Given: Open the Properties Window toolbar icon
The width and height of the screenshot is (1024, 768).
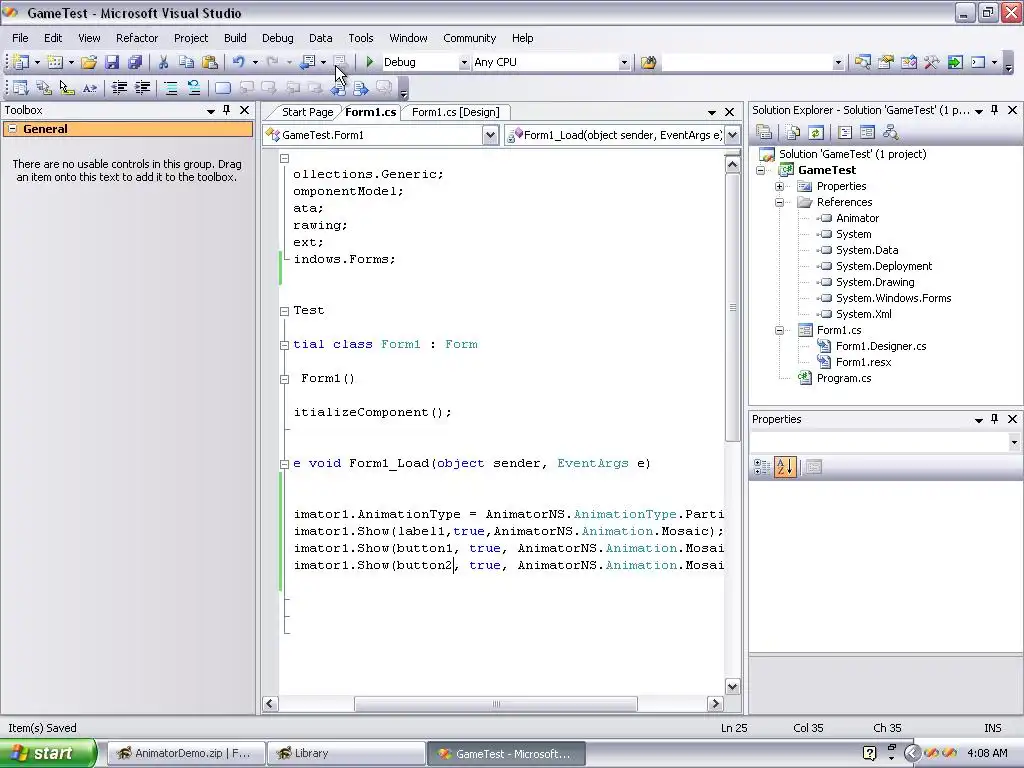Looking at the screenshot, I should [886, 62].
